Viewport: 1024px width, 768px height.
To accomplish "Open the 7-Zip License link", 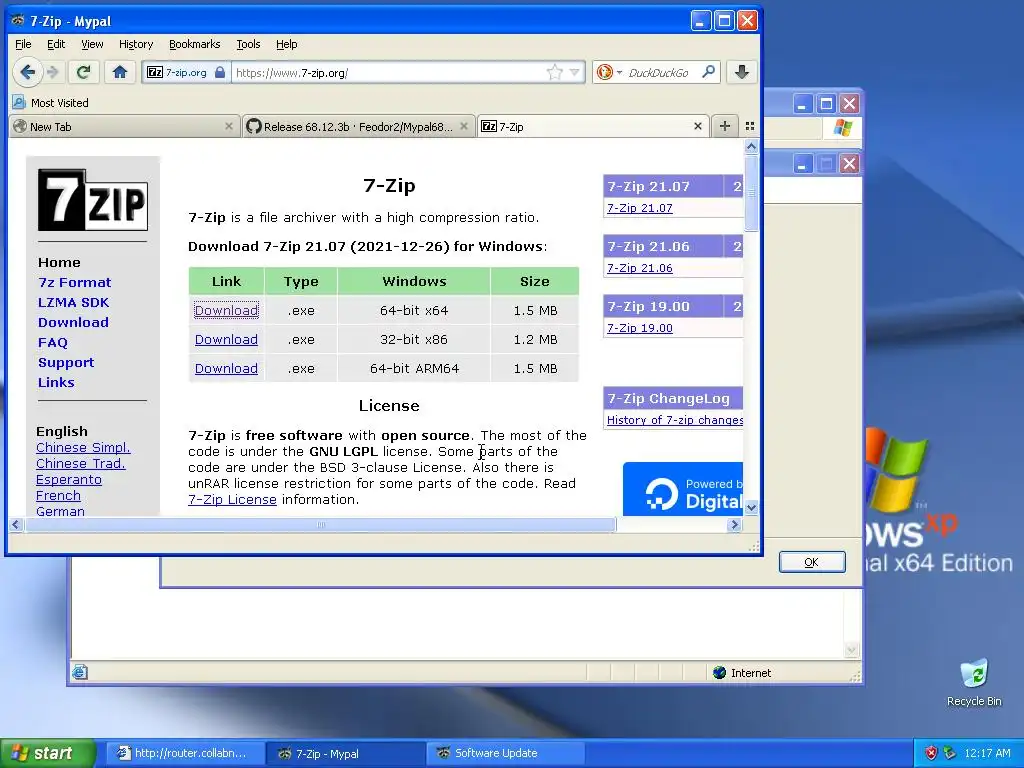I will (x=232, y=500).
